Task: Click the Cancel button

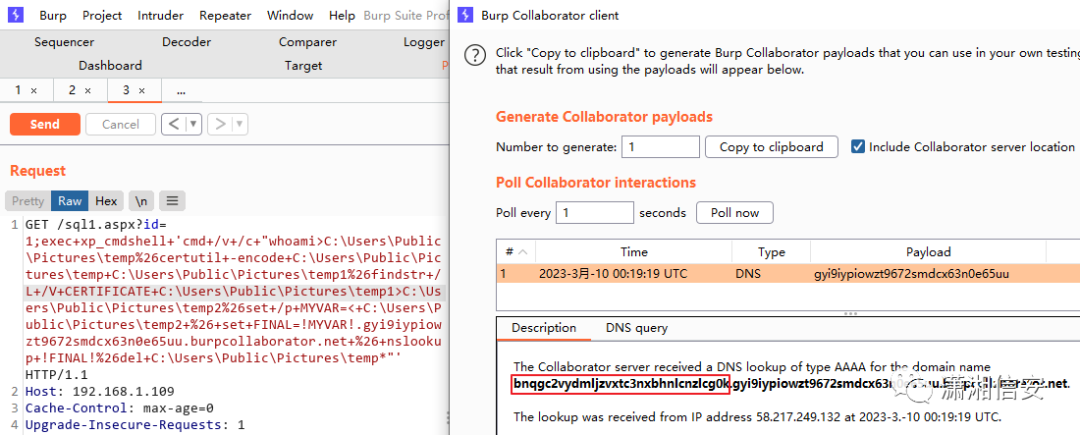Action: [x=121, y=125]
